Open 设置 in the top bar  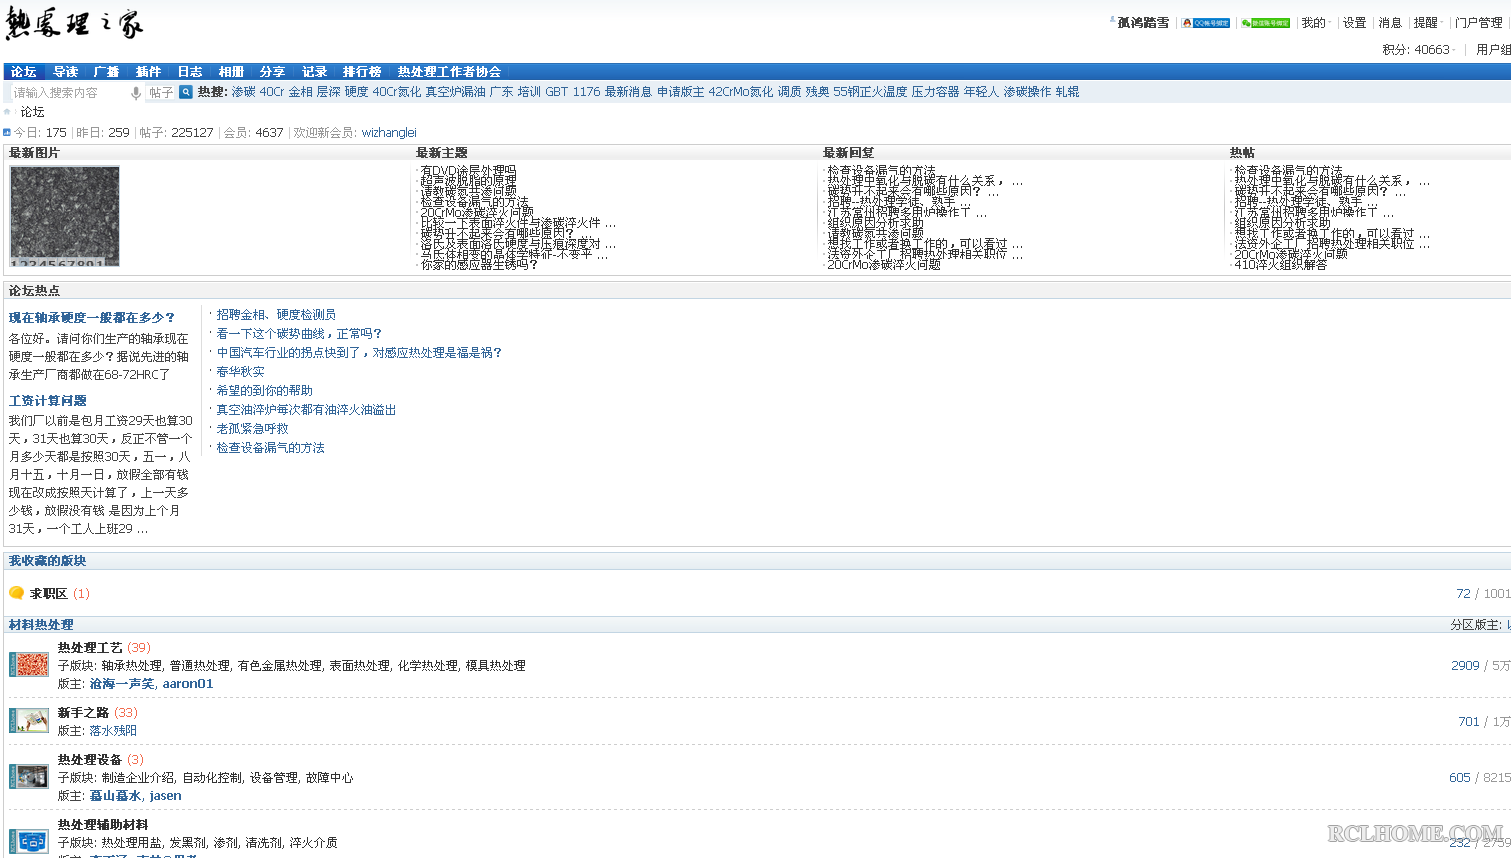tap(1354, 23)
